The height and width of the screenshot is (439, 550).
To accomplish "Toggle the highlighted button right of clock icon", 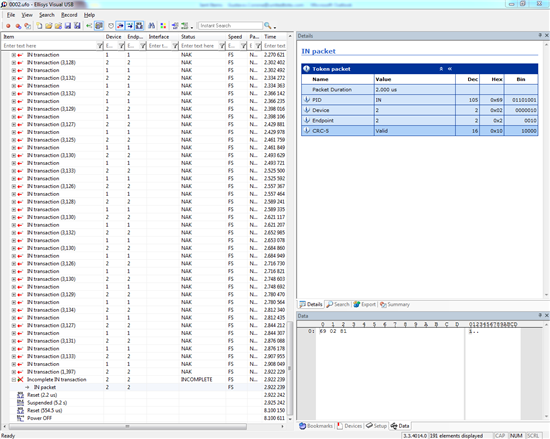I will click(x=120, y=26).
